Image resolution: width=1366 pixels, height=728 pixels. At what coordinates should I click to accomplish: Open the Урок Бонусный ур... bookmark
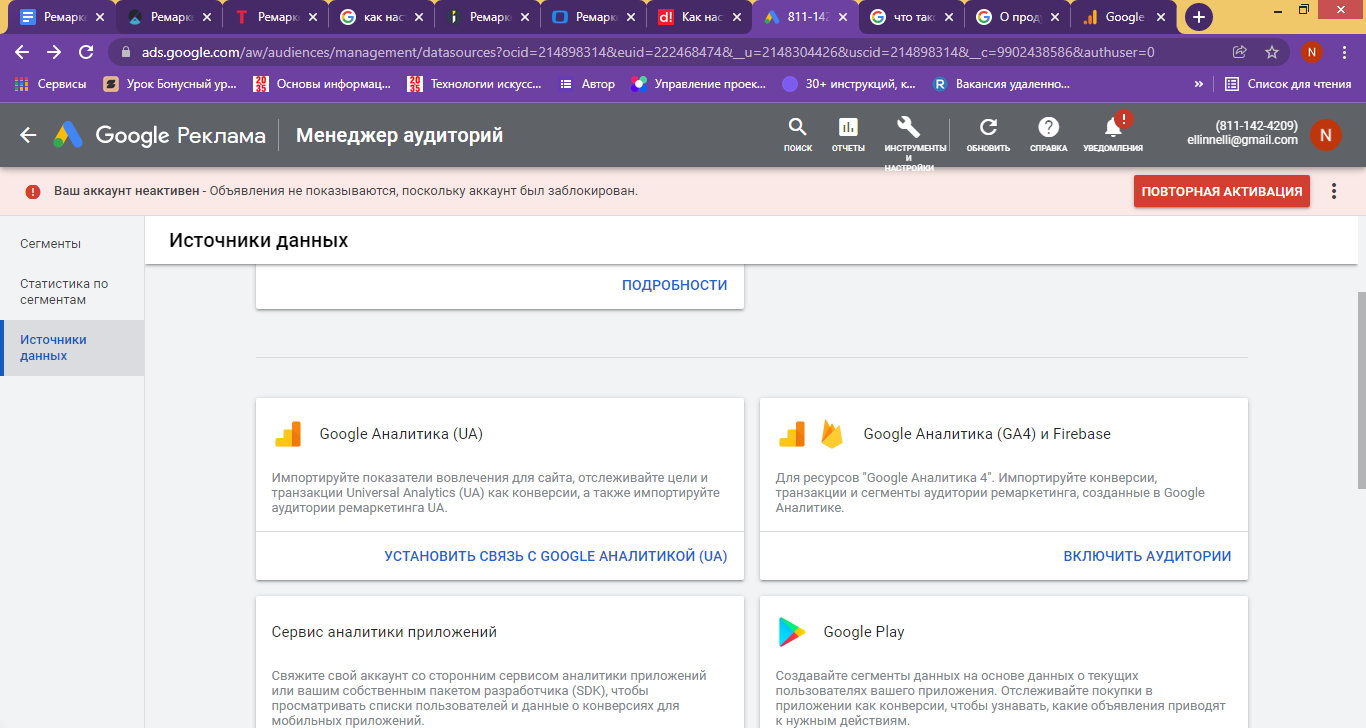click(171, 84)
